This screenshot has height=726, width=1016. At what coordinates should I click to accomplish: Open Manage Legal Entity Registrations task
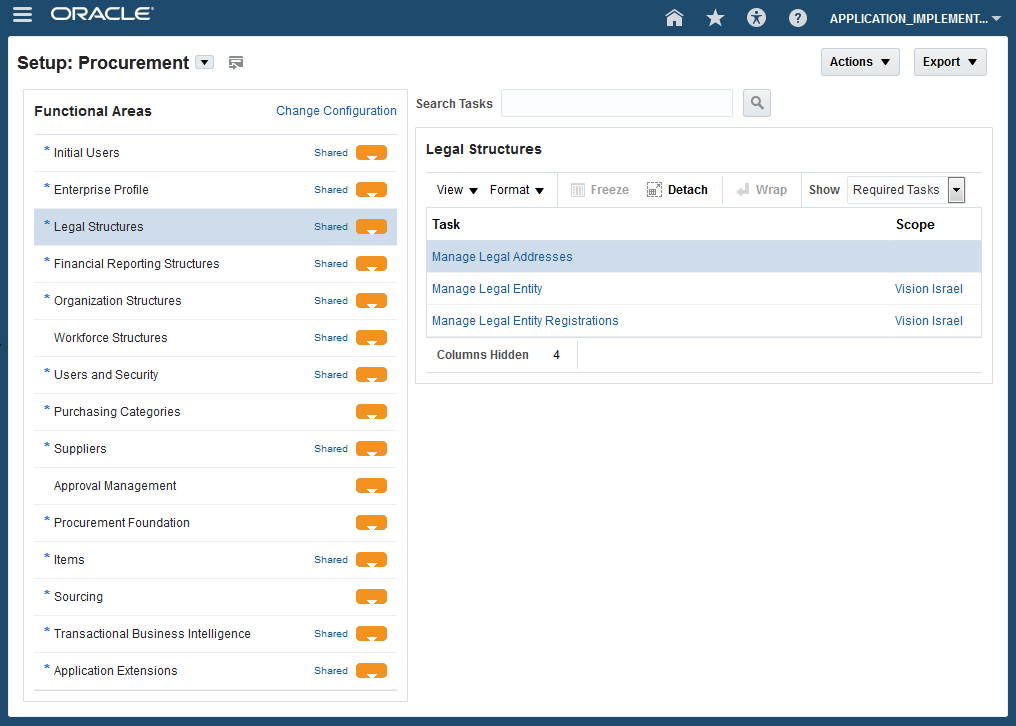525,321
